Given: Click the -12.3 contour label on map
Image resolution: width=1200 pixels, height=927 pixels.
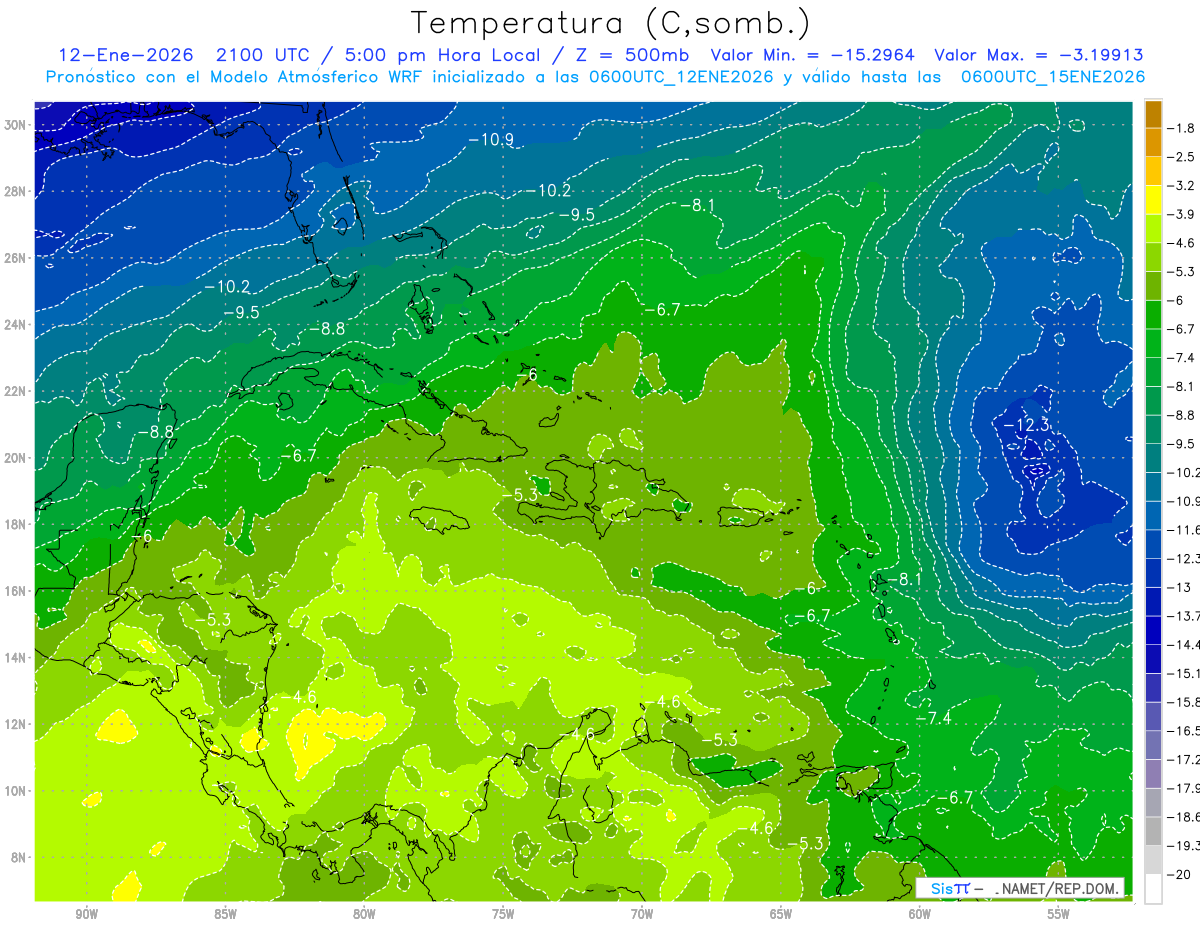Looking at the screenshot, I should tap(1026, 426).
